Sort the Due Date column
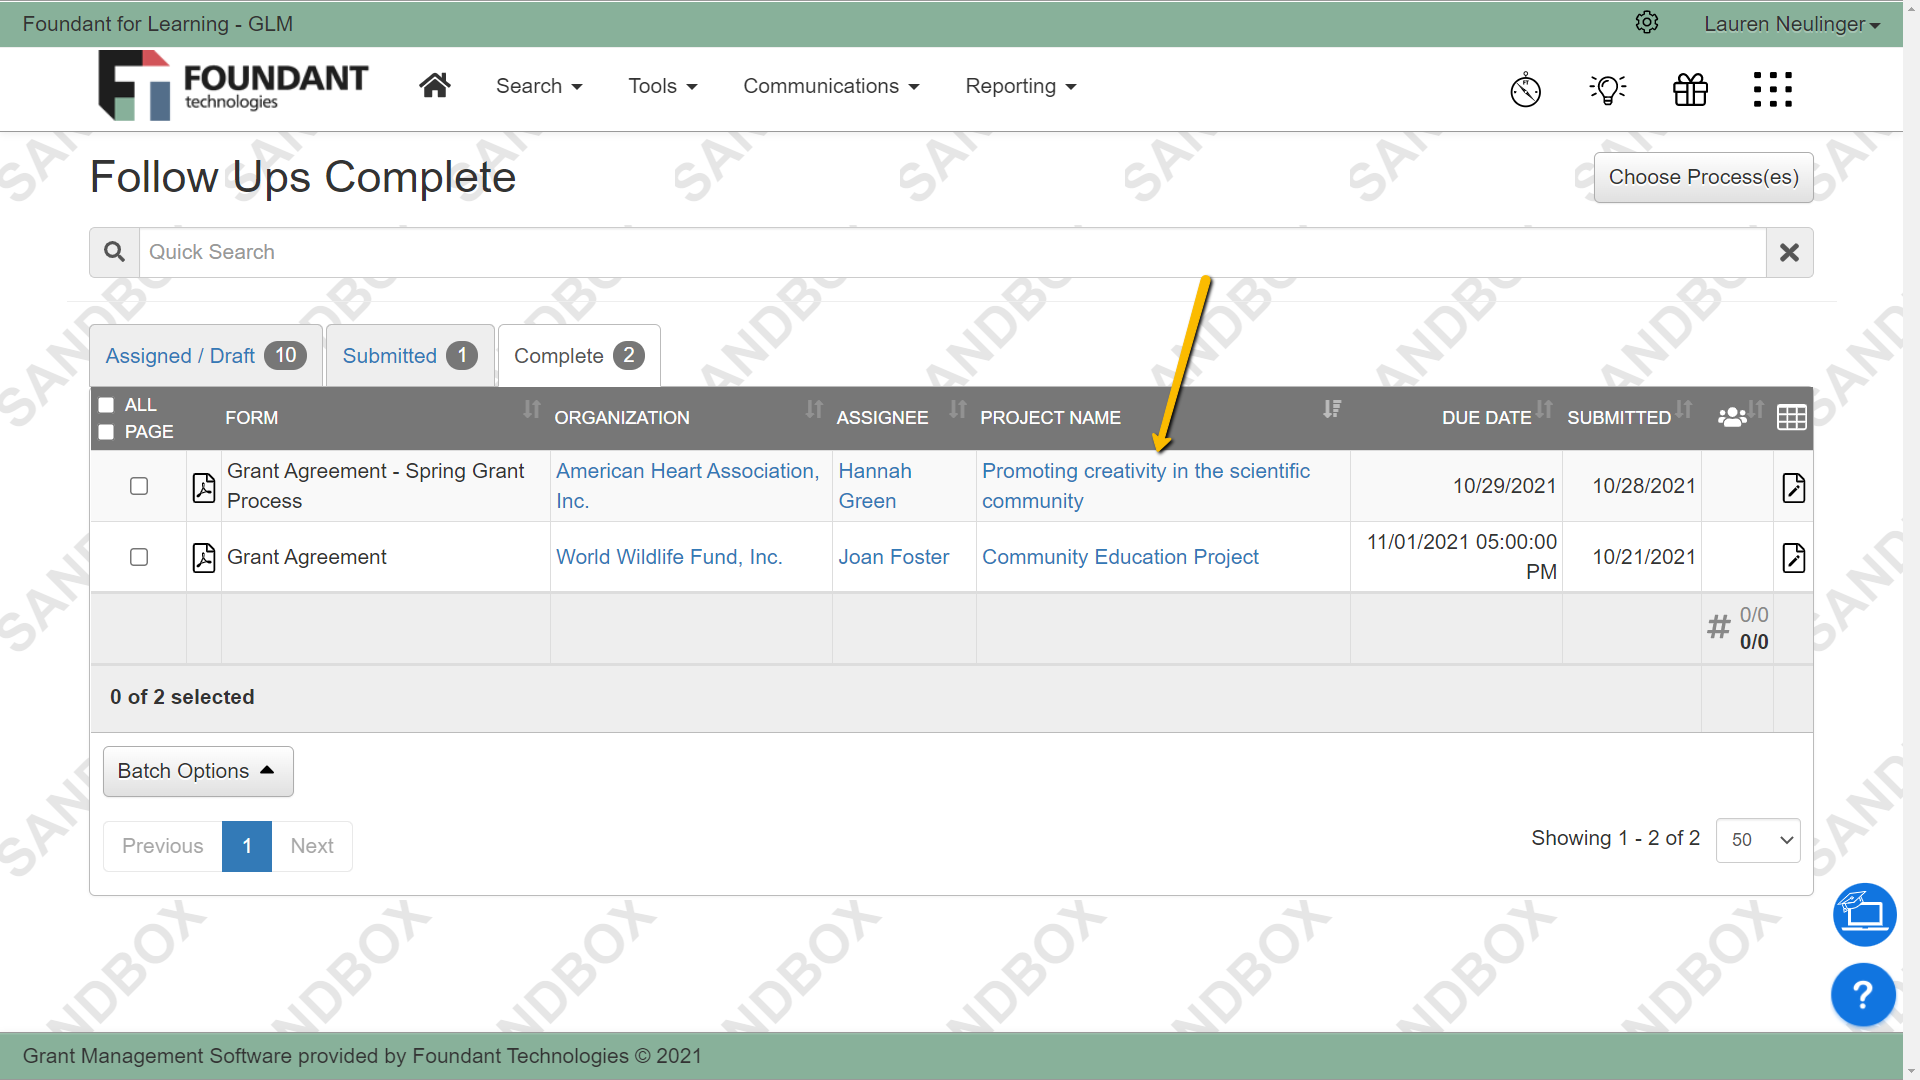 click(1545, 409)
